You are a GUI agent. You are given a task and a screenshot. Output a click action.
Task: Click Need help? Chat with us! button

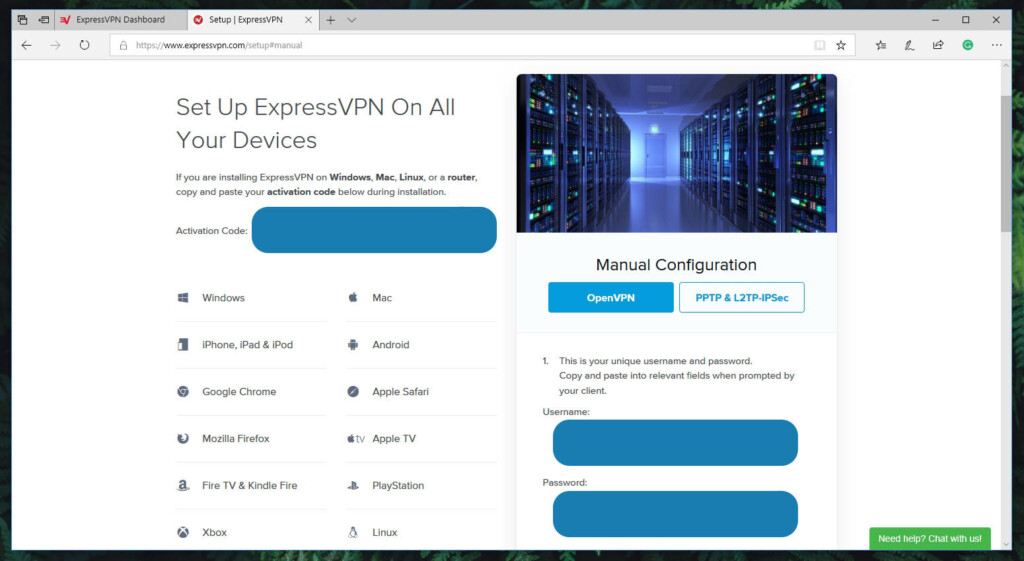pos(930,539)
